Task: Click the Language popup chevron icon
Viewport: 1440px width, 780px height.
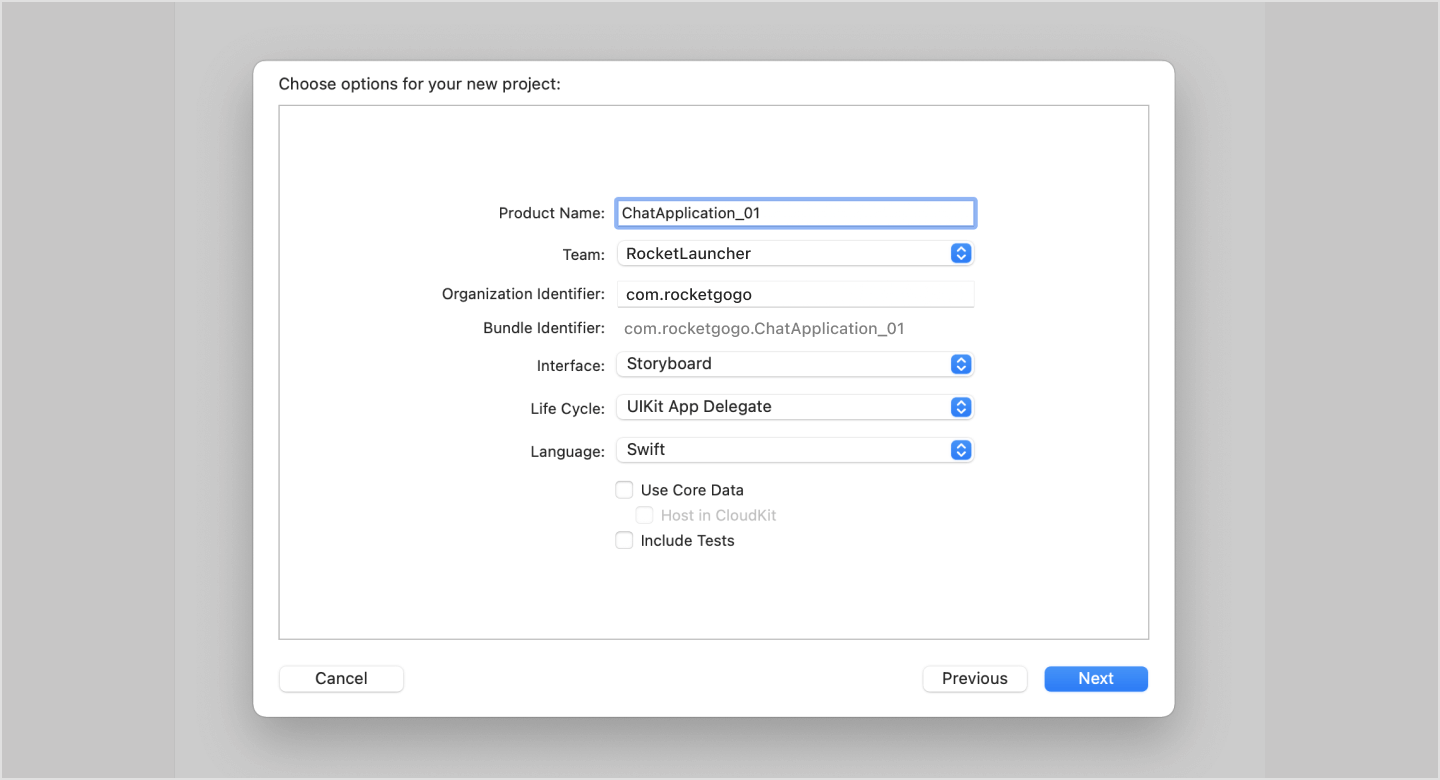Action: [x=960, y=450]
